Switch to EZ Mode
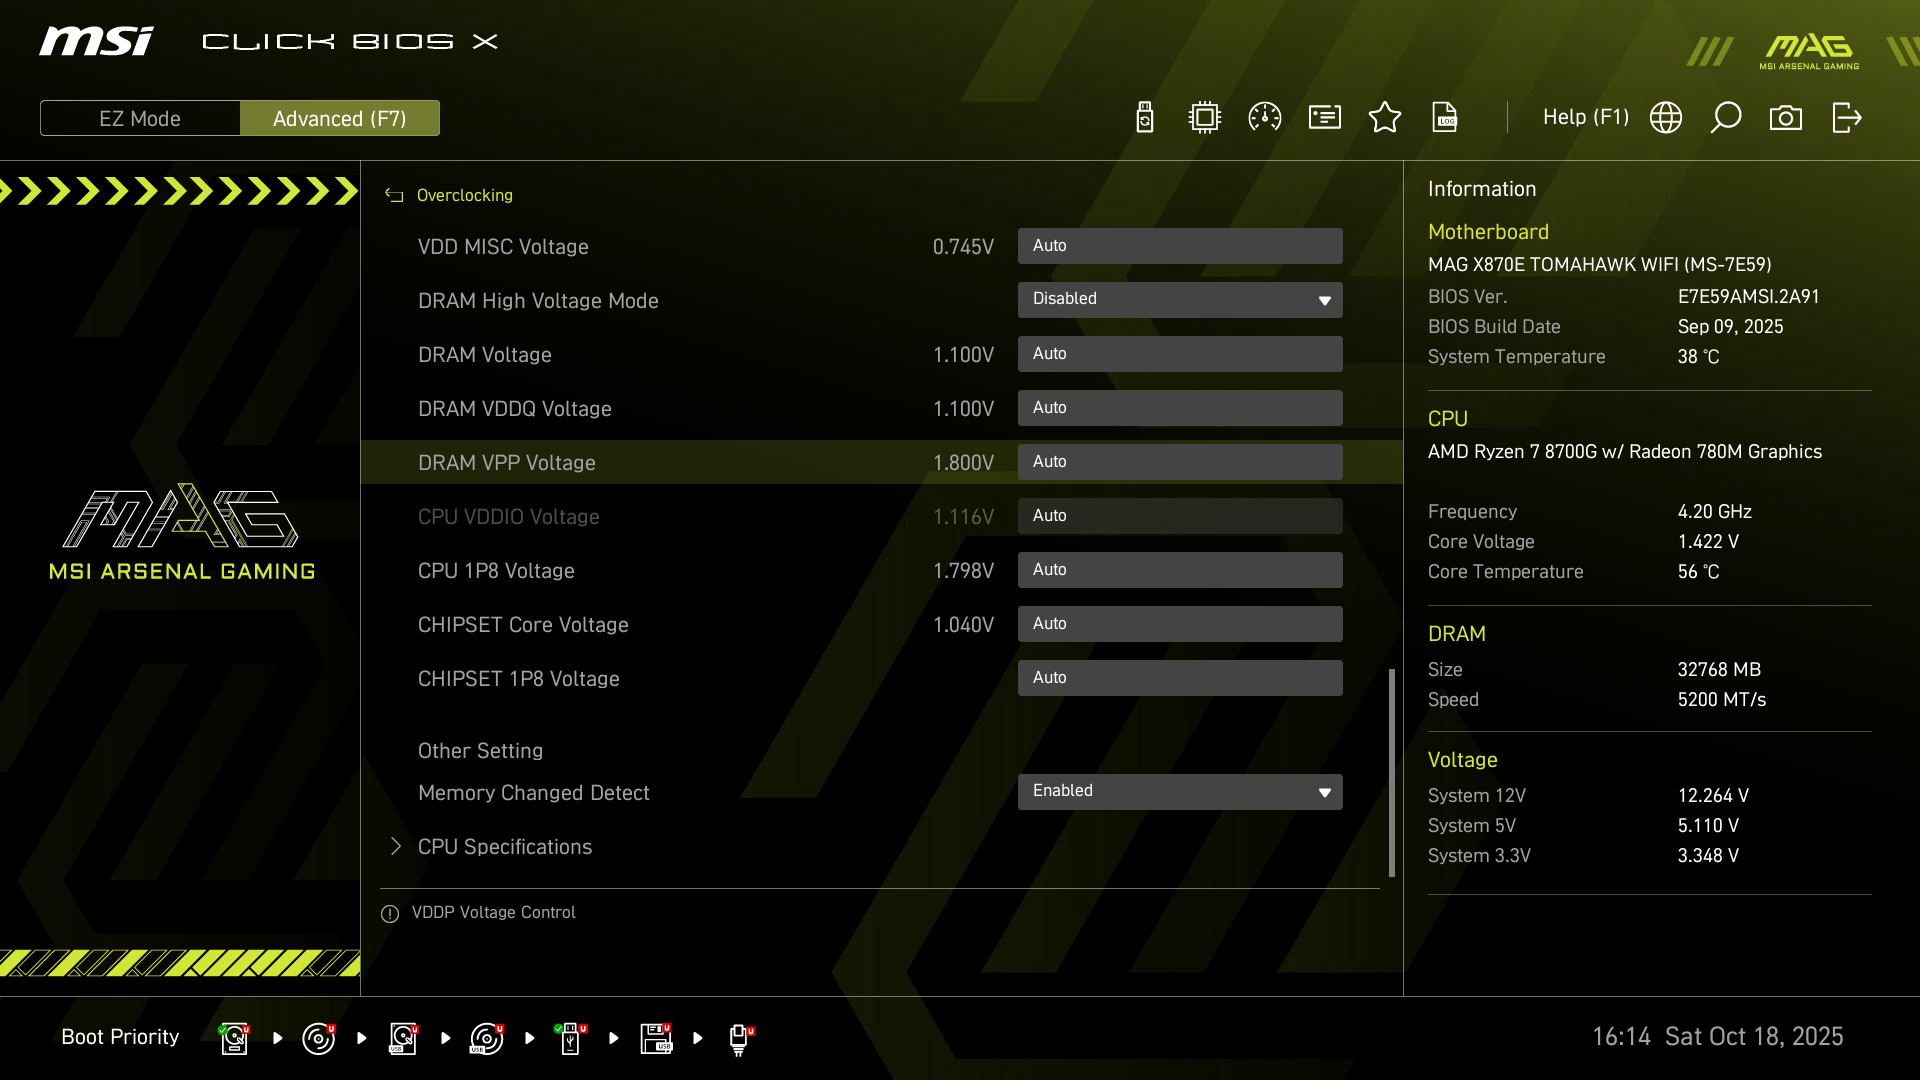 coord(140,118)
